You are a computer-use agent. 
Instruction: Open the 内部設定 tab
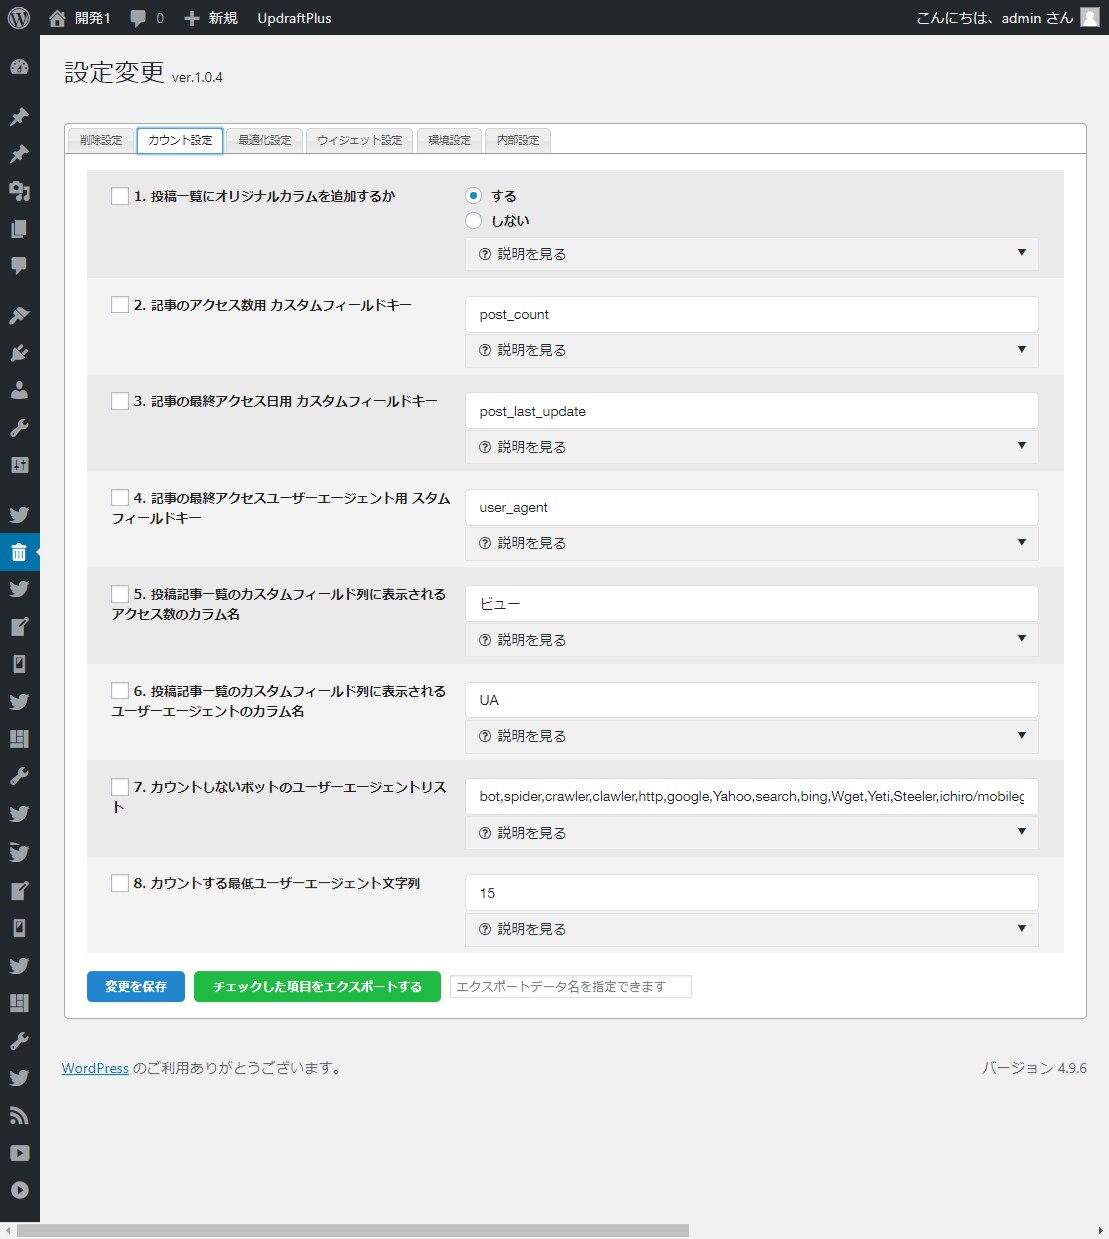(518, 140)
